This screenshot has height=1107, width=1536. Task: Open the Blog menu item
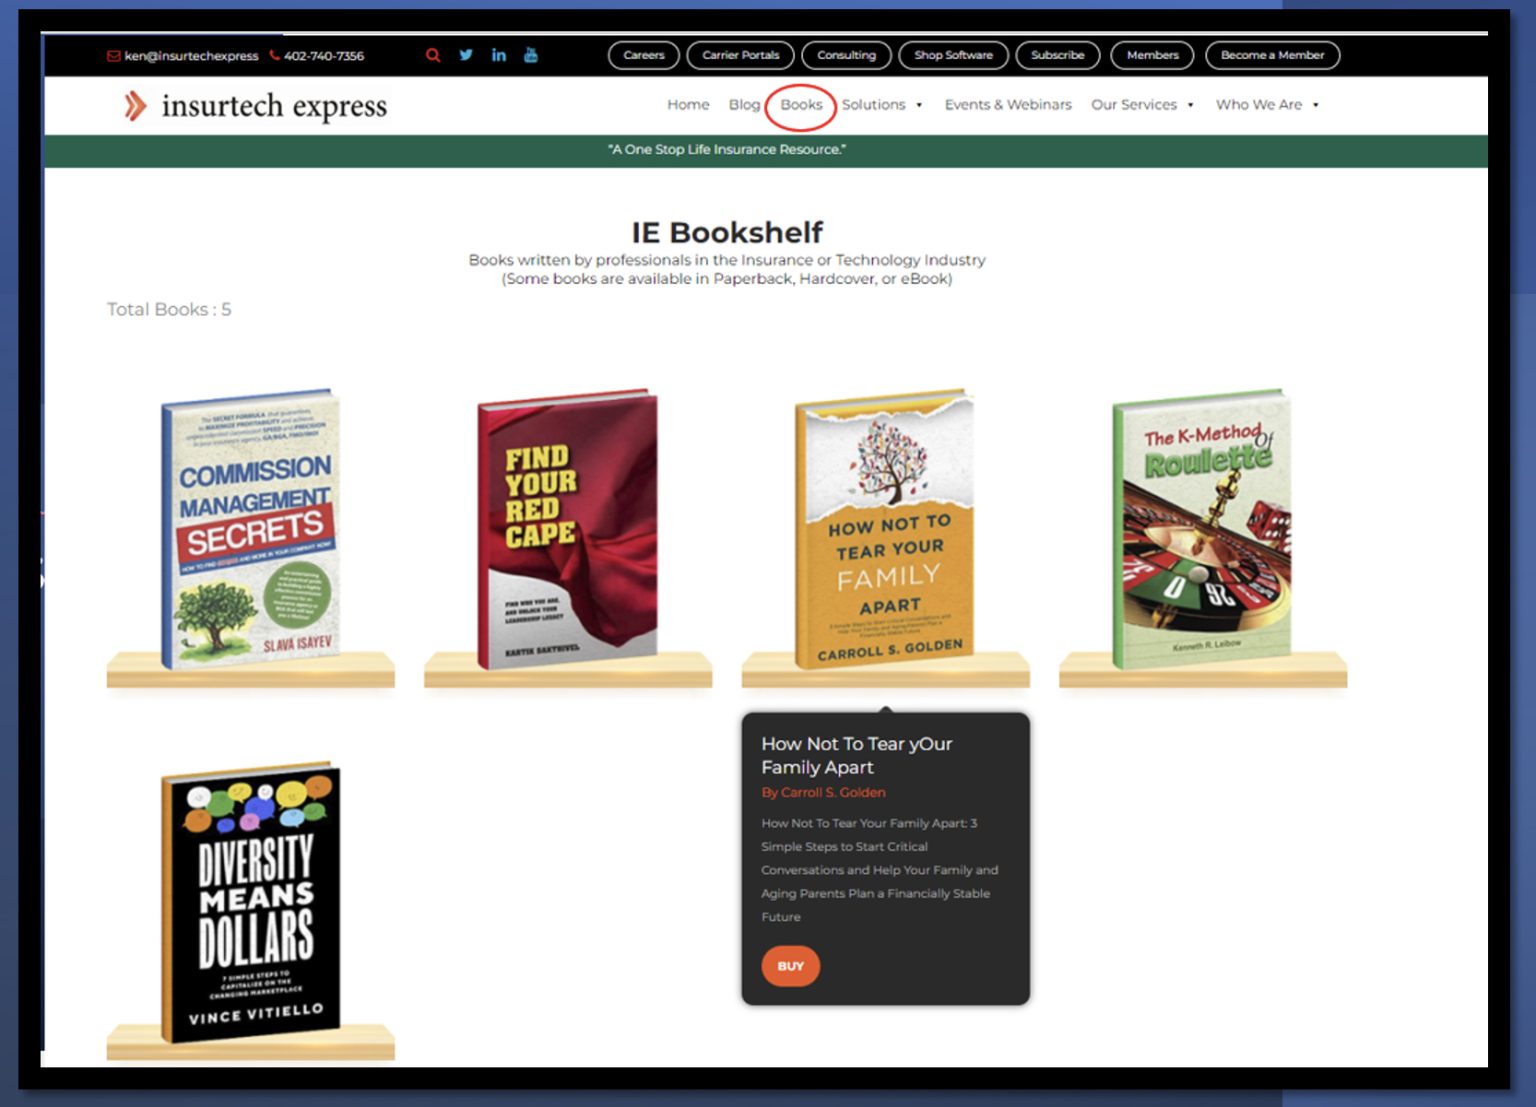coord(744,104)
